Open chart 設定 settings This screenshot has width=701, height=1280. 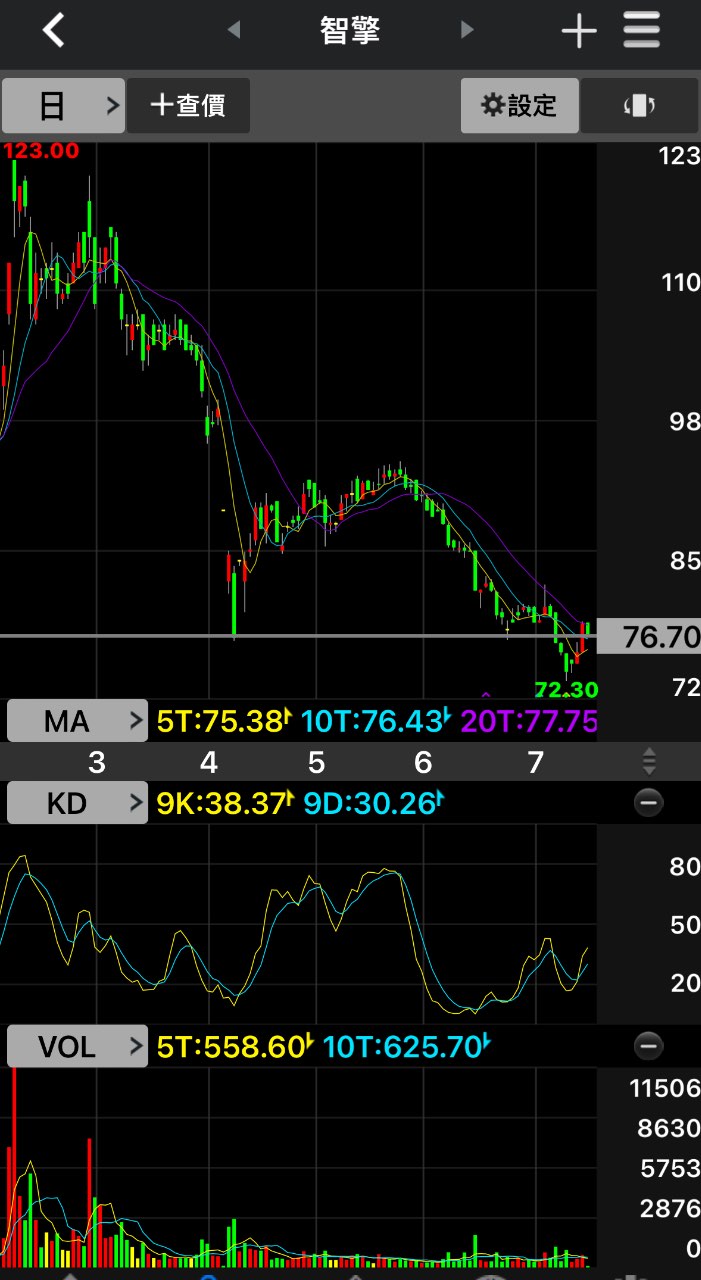[x=519, y=105]
